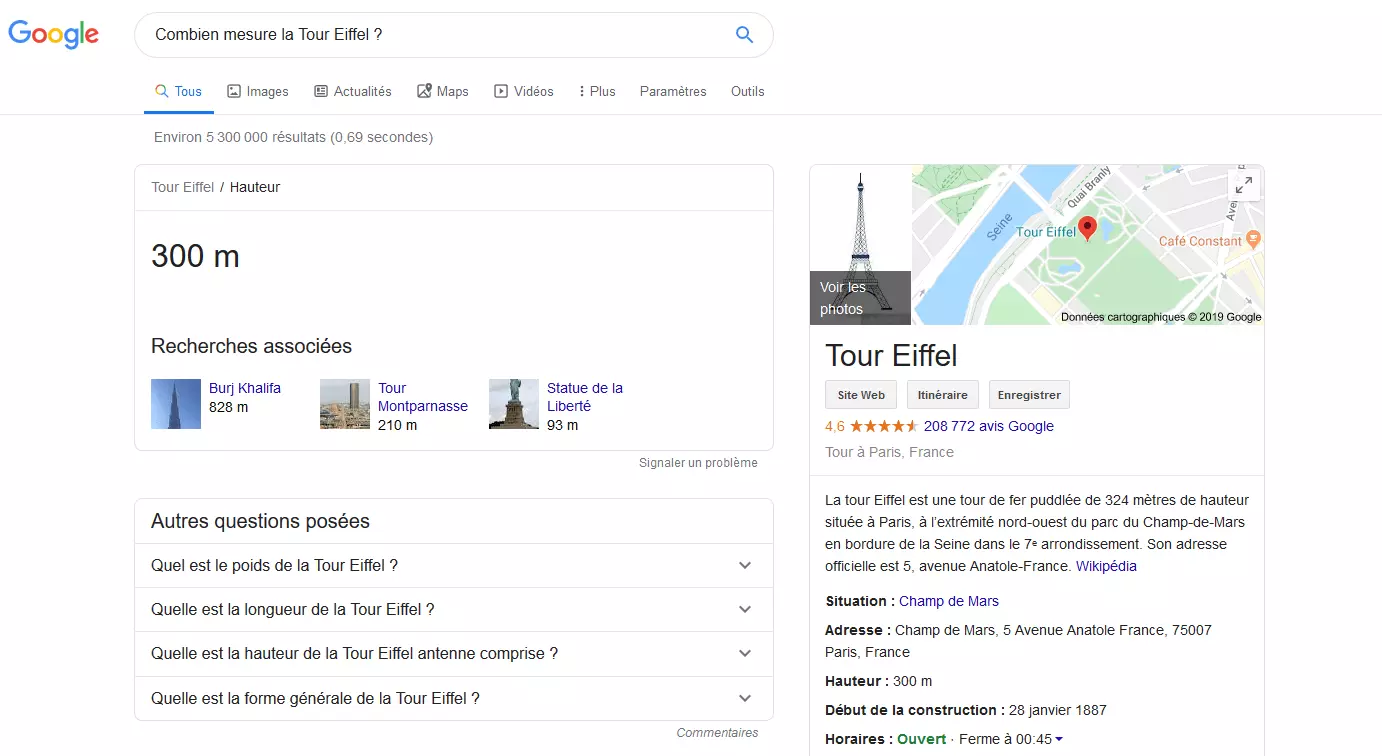1382x756 pixels.
Task: Expand question about hauteur antenne comprise
Action: pos(454,653)
